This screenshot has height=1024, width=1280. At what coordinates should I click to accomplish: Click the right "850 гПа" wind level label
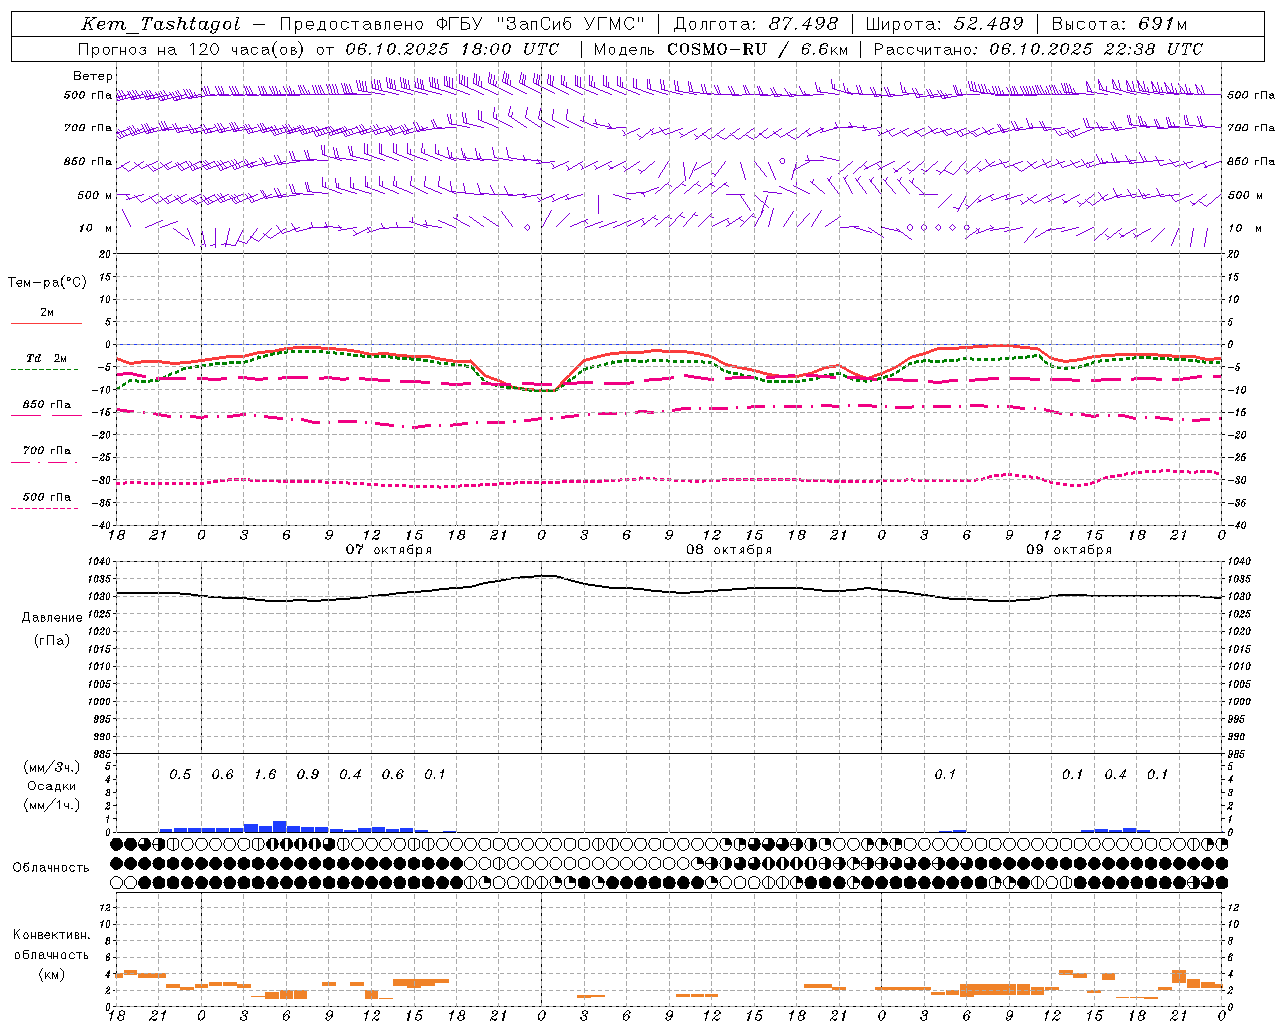click(1251, 161)
